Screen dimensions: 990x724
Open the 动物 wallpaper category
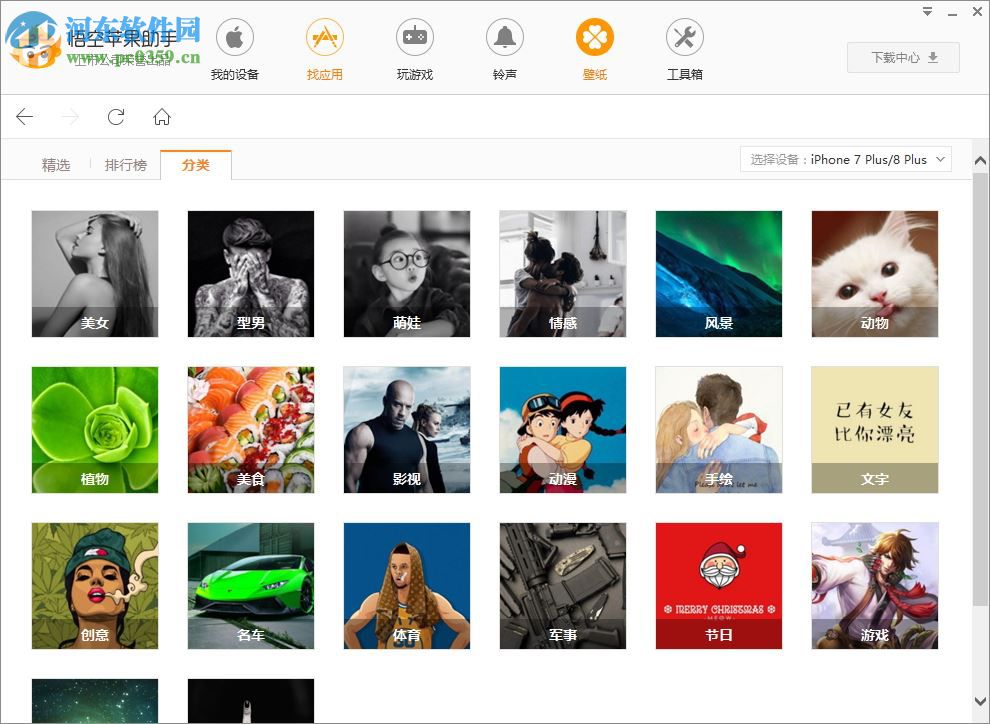pyautogui.click(x=874, y=274)
